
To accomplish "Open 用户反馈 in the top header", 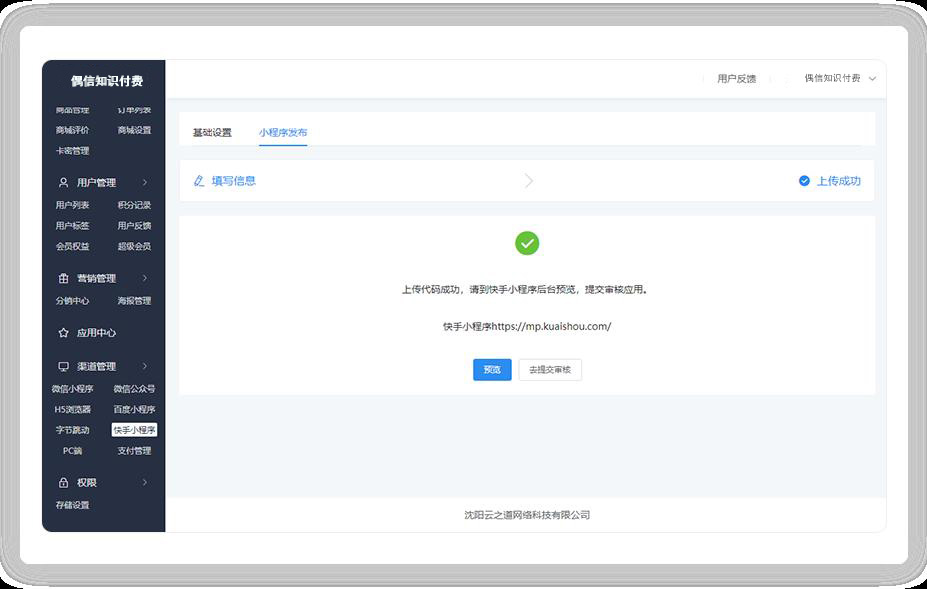I will point(736,79).
